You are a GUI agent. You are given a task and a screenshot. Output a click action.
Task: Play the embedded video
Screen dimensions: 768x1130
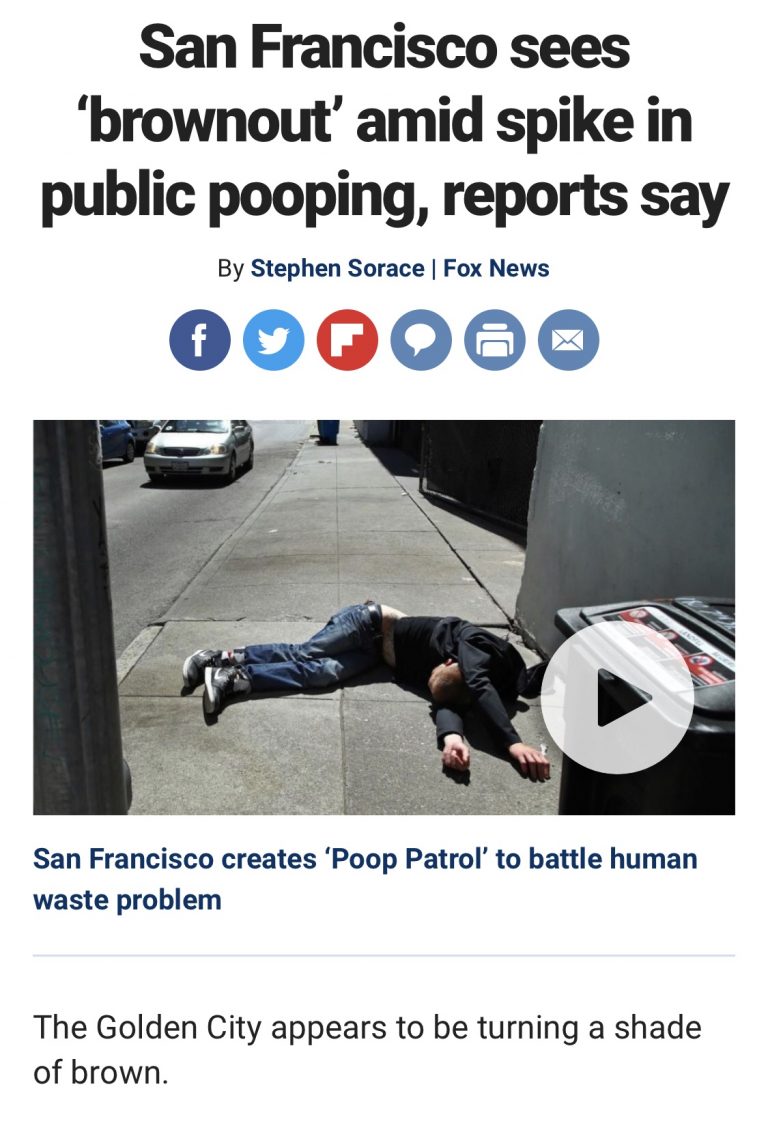point(617,697)
